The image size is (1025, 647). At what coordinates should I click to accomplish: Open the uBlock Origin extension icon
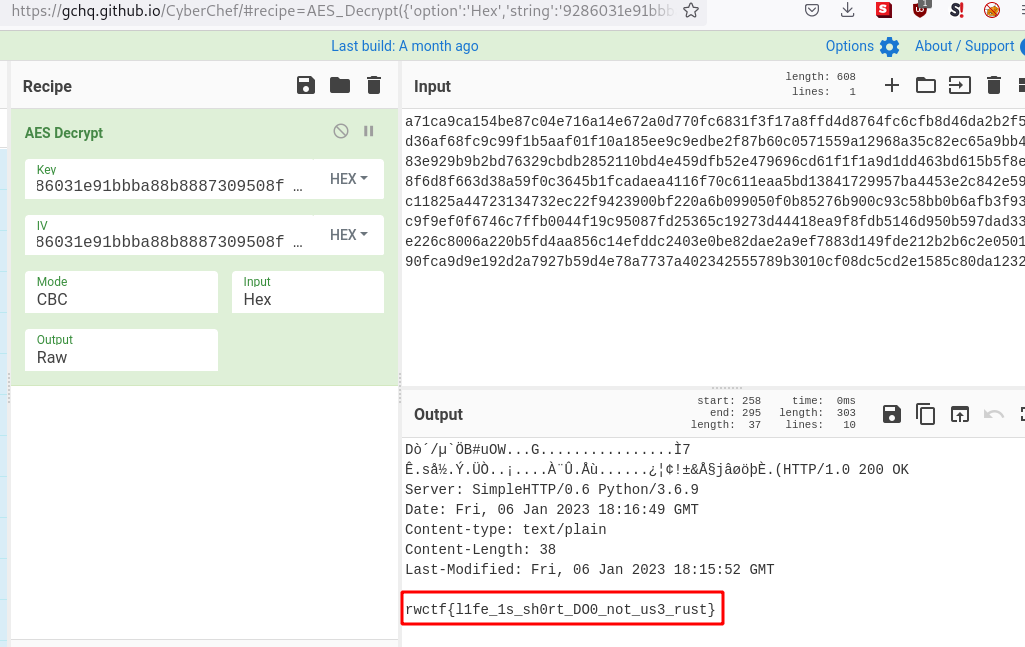(x=920, y=11)
